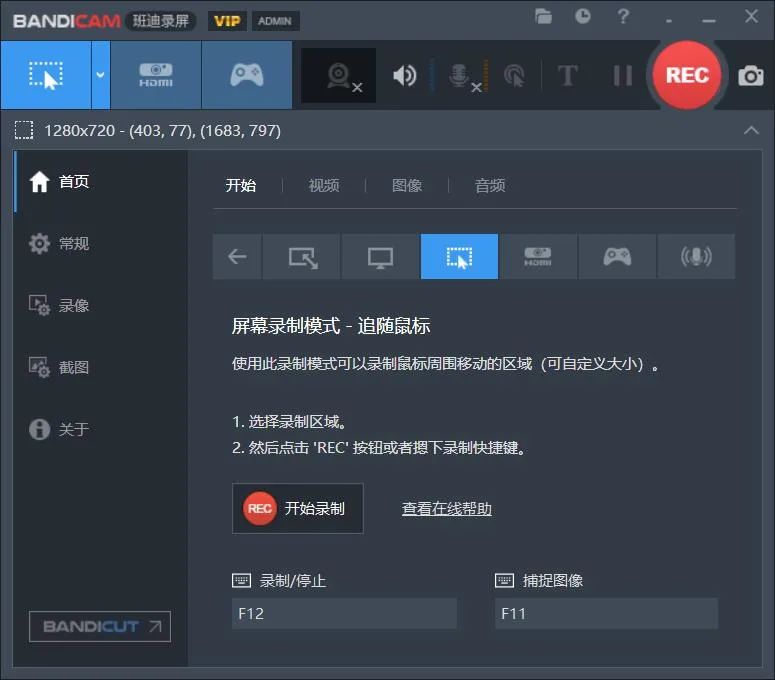Click the keyboard icon next to 录制/停止
The height and width of the screenshot is (680, 775).
click(242, 580)
